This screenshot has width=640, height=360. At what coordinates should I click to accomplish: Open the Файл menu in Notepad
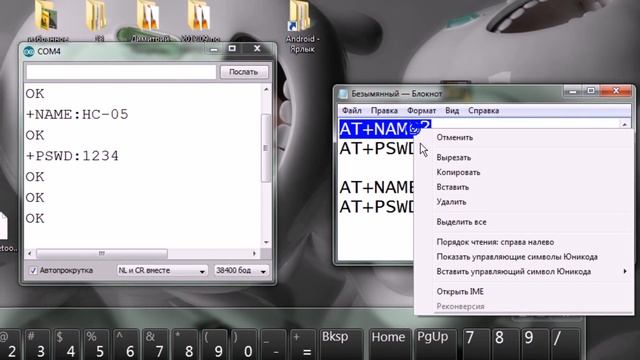tap(351, 111)
